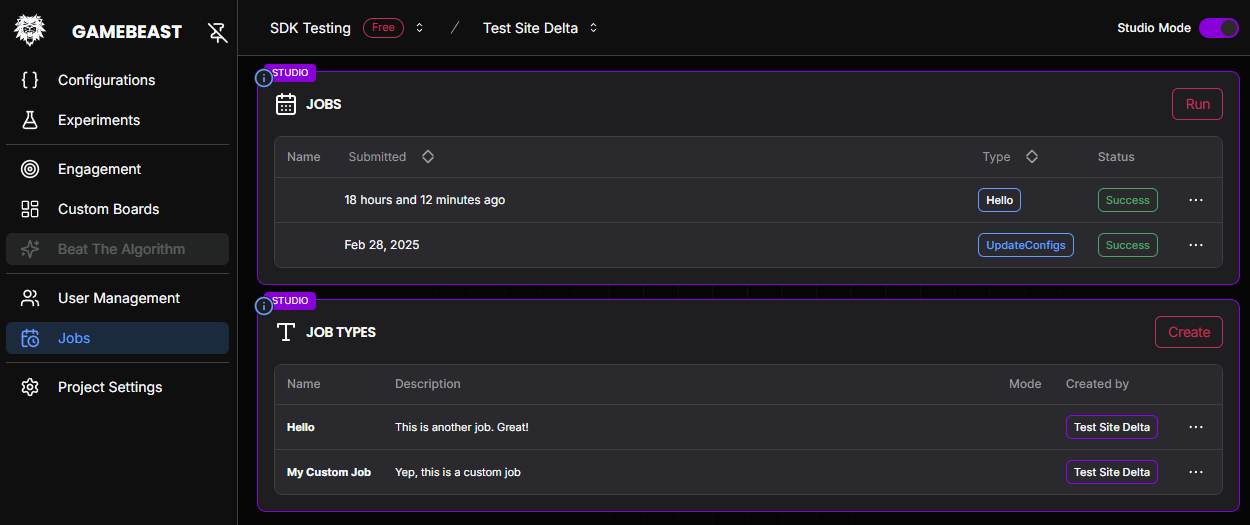This screenshot has width=1250, height=525.
Task: Expand the Test Site Delta selector
Action: [593, 28]
